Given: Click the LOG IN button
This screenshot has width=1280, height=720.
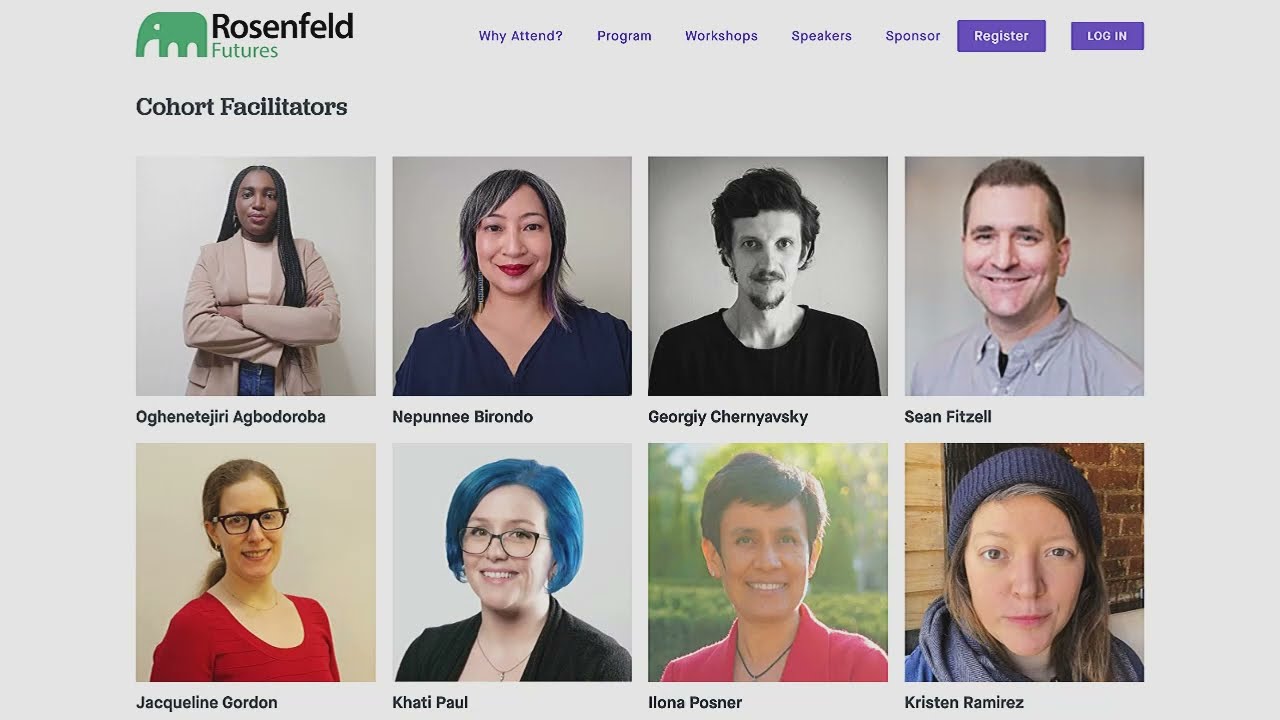Looking at the screenshot, I should 1107,36.
